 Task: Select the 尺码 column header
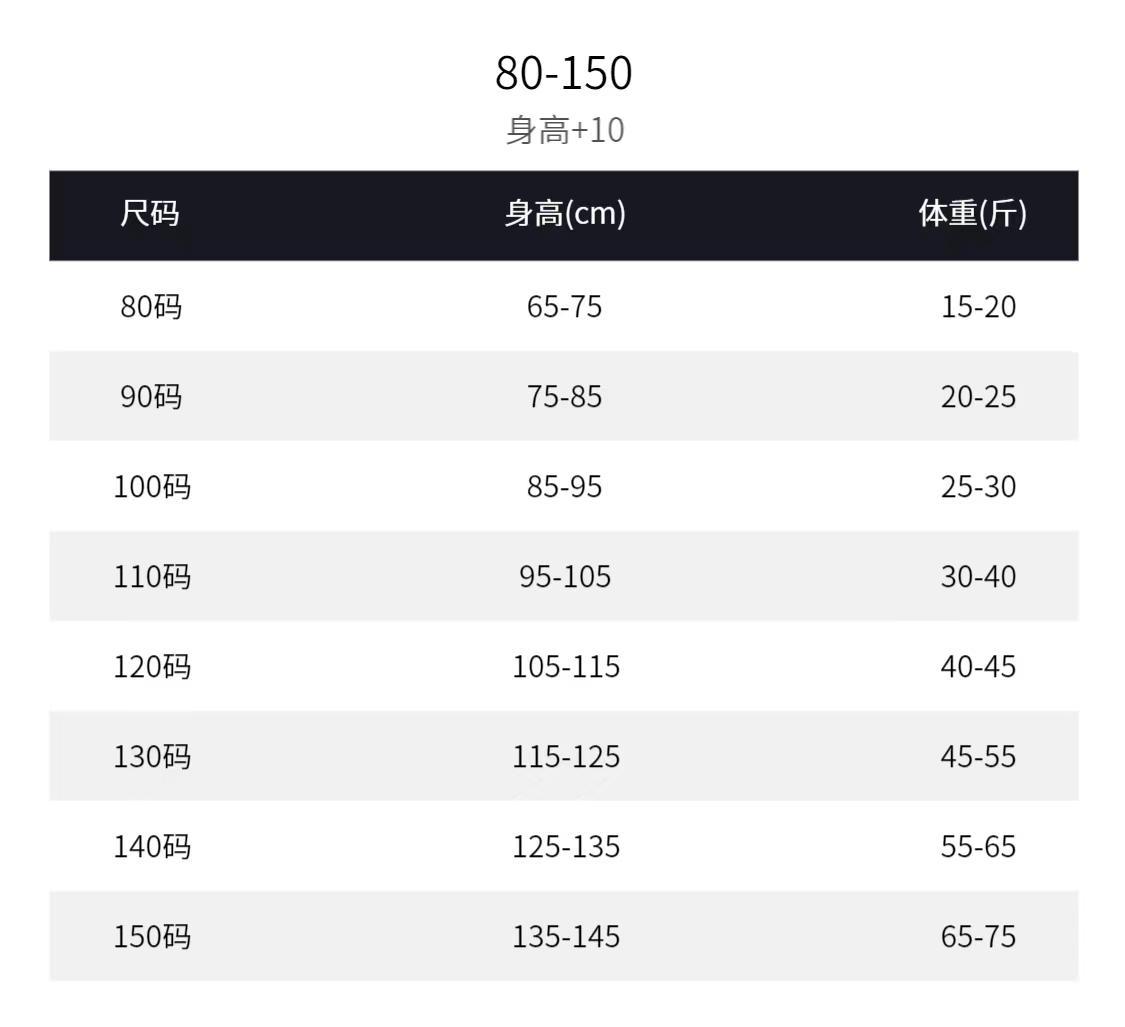click(x=150, y=214)
